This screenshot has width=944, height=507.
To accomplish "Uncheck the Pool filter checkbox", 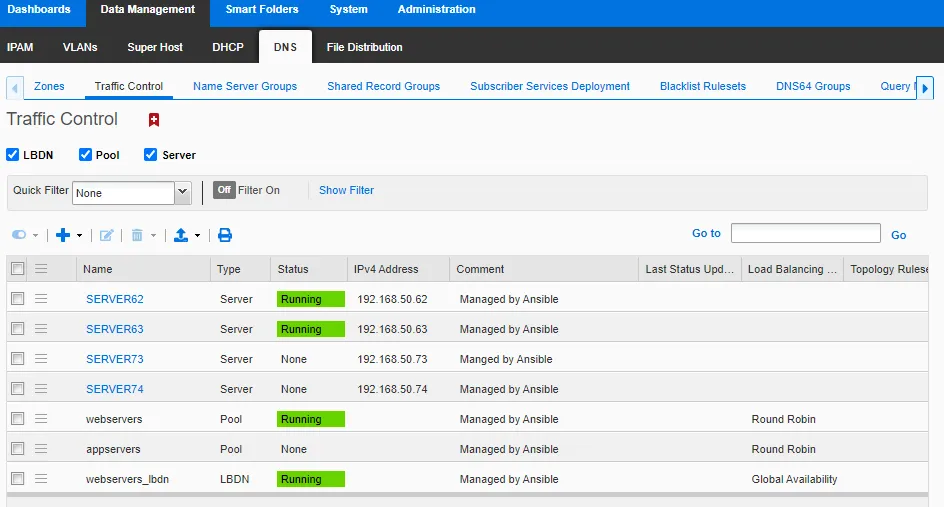I will coord(86,155).
